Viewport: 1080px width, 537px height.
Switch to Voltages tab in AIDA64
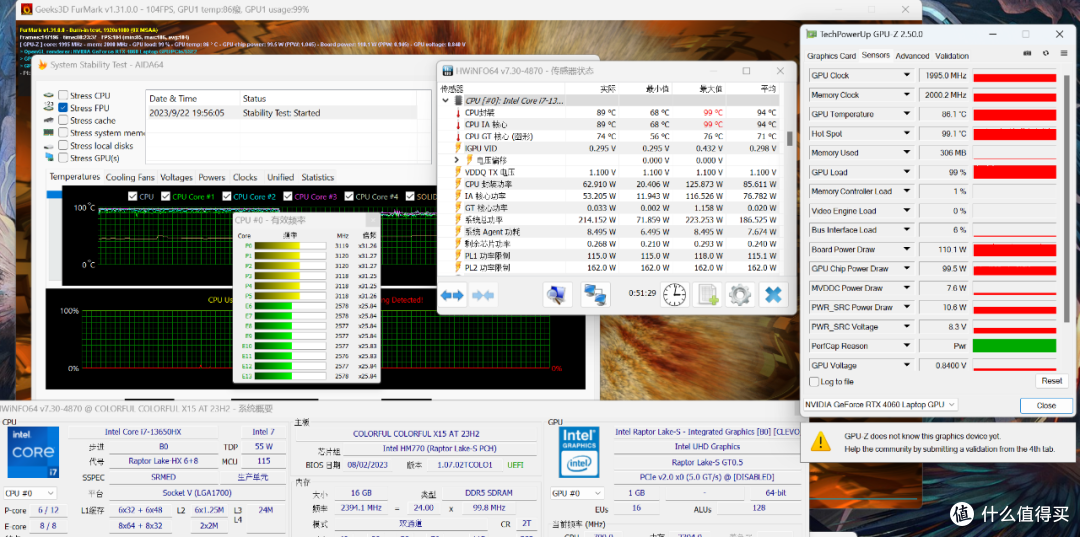tap(176, 177)
